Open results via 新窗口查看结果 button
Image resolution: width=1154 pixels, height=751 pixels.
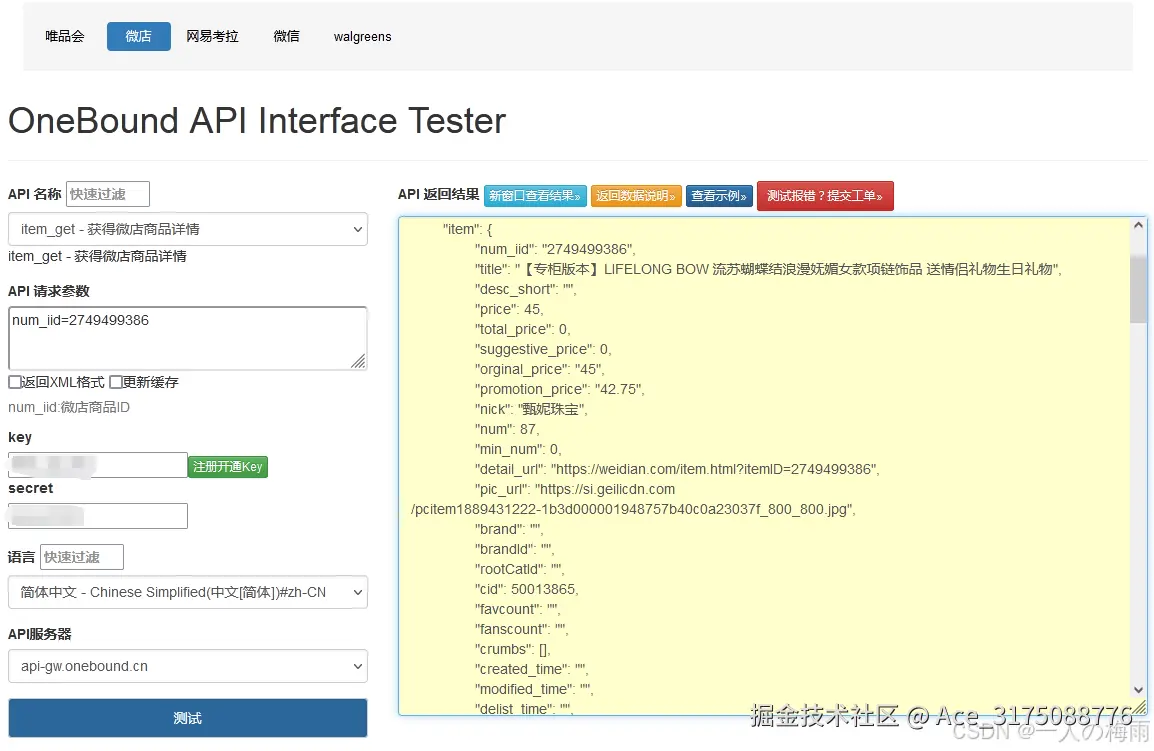click(x=535, y=196)
